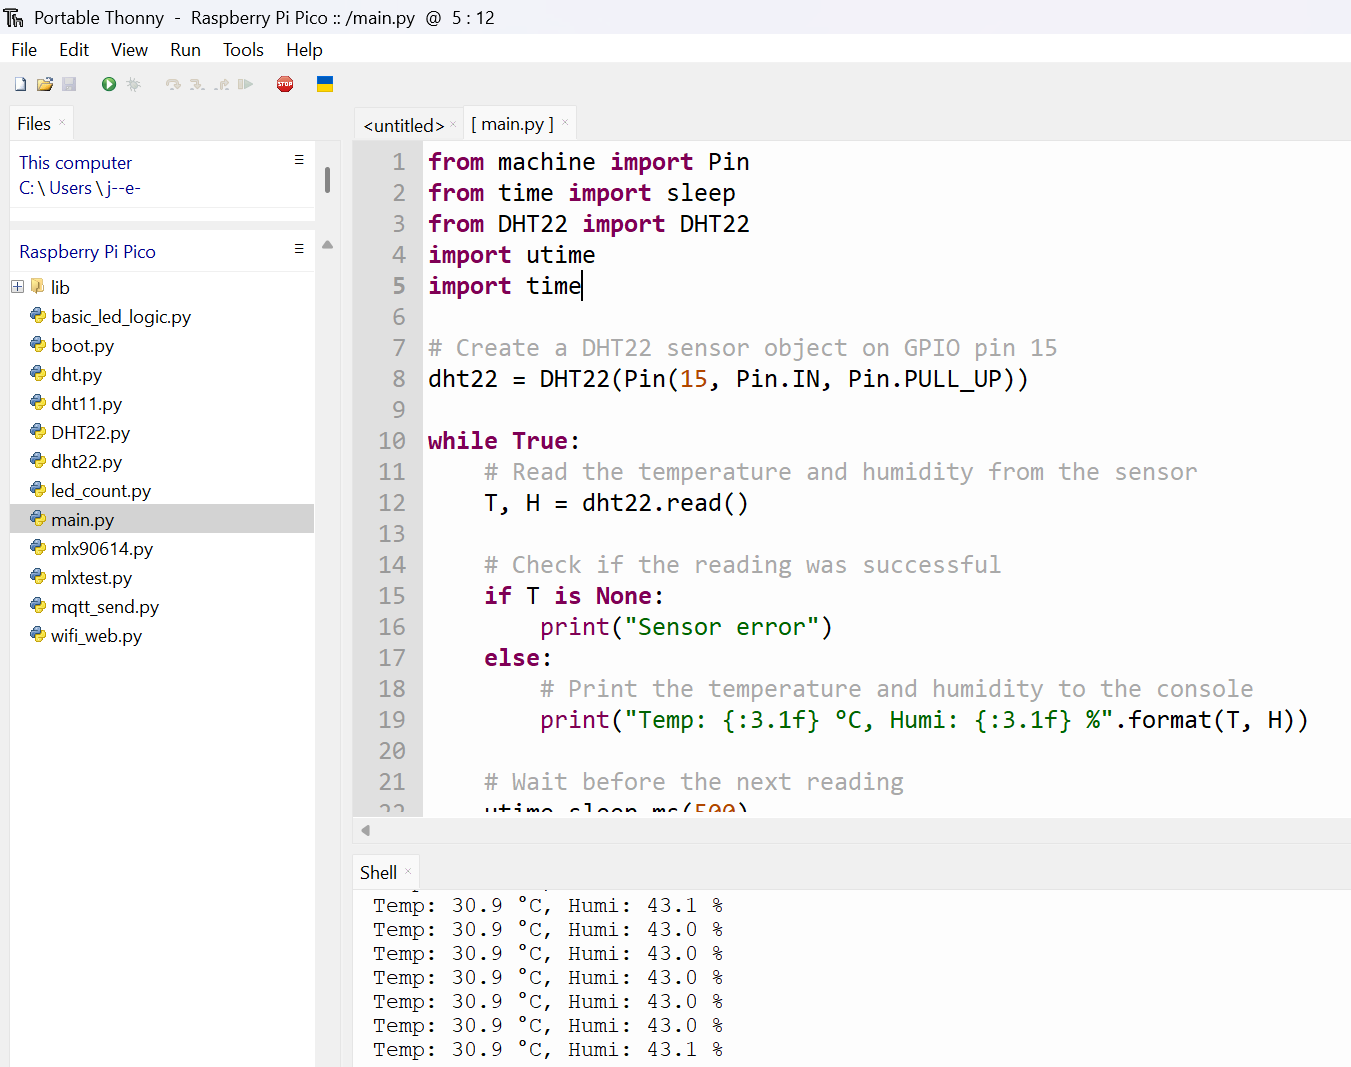Open This computer panel options menu

coord(298,160)
